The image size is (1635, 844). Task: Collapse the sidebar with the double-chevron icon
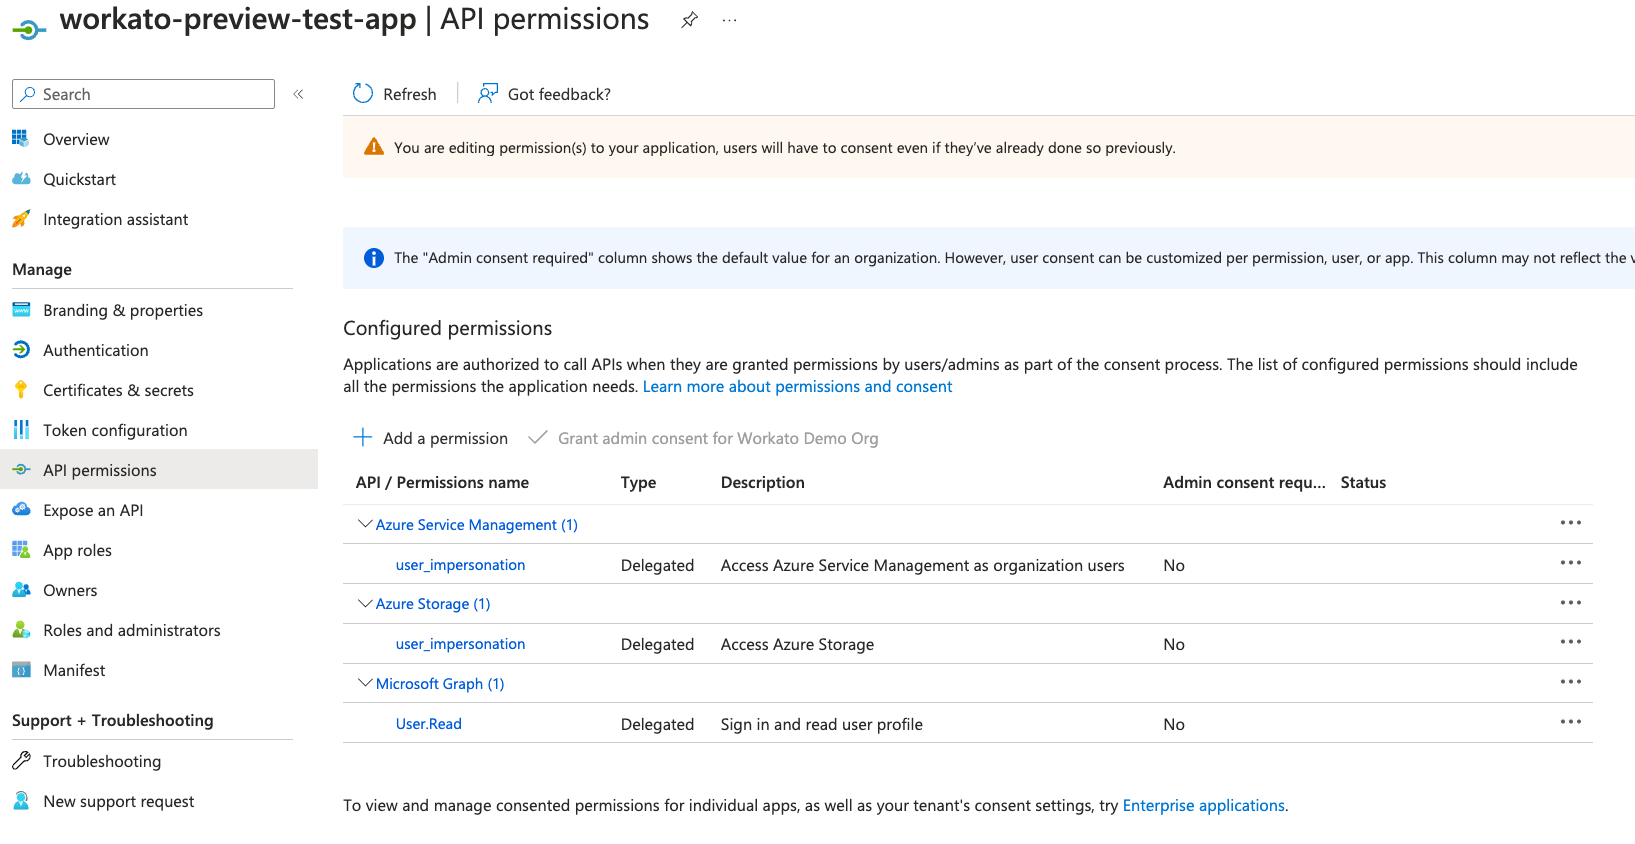point(298,94)
